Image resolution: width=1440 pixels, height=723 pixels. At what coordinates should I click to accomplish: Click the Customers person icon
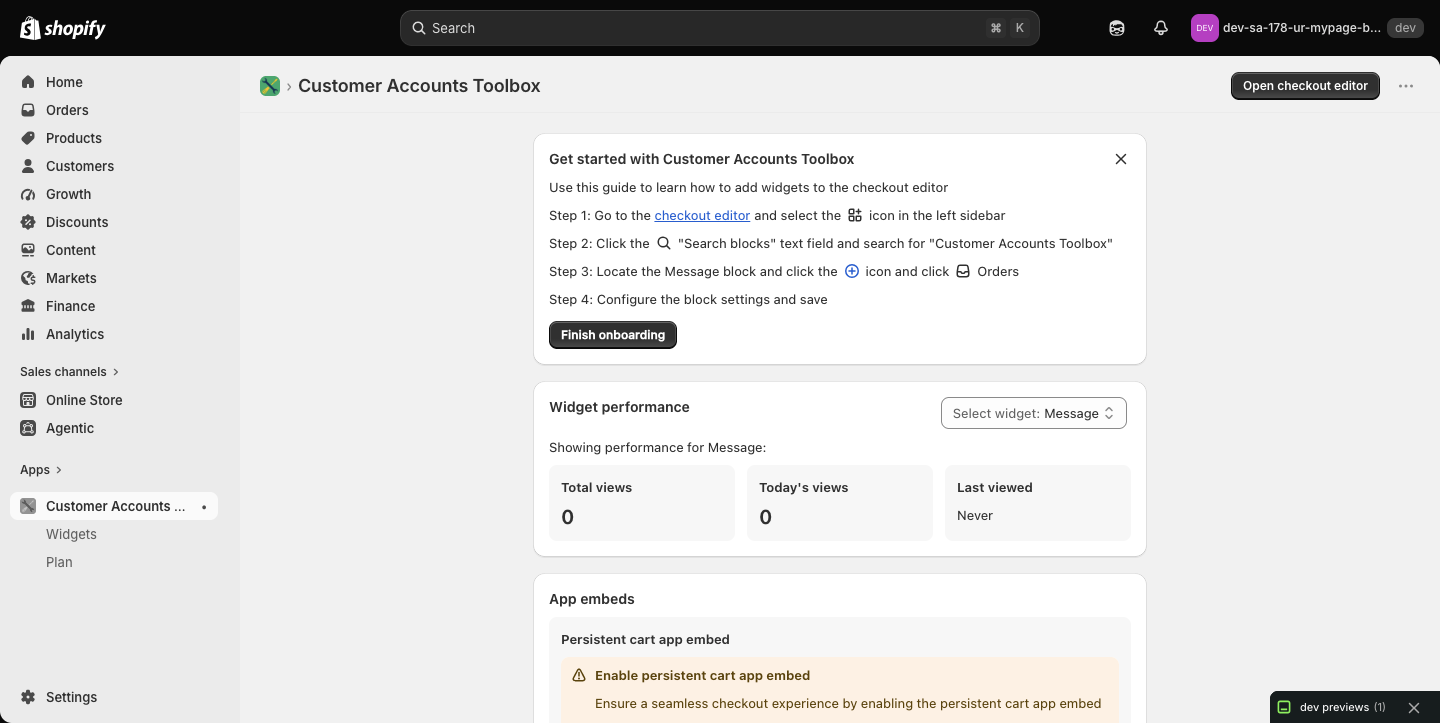click(28, 166)
